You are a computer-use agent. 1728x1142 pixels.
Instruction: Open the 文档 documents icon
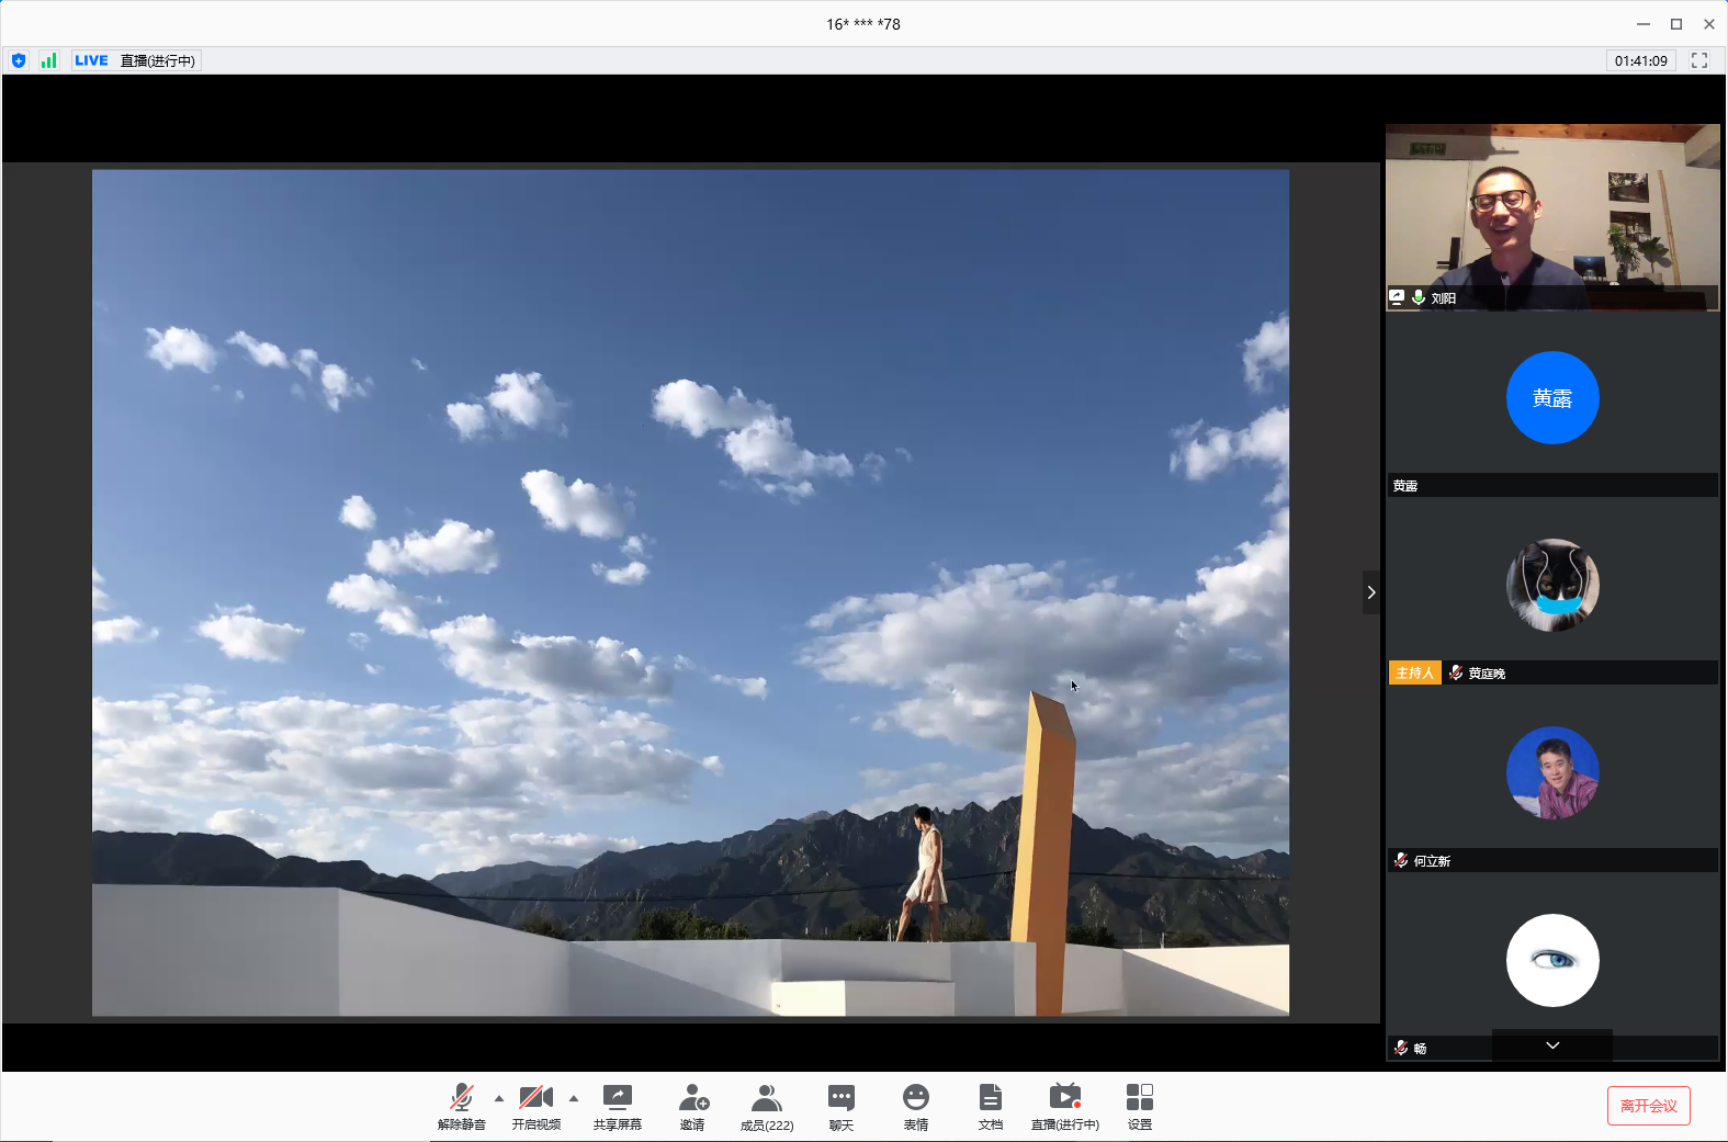pyautogui.click(x=990, y=1099)
